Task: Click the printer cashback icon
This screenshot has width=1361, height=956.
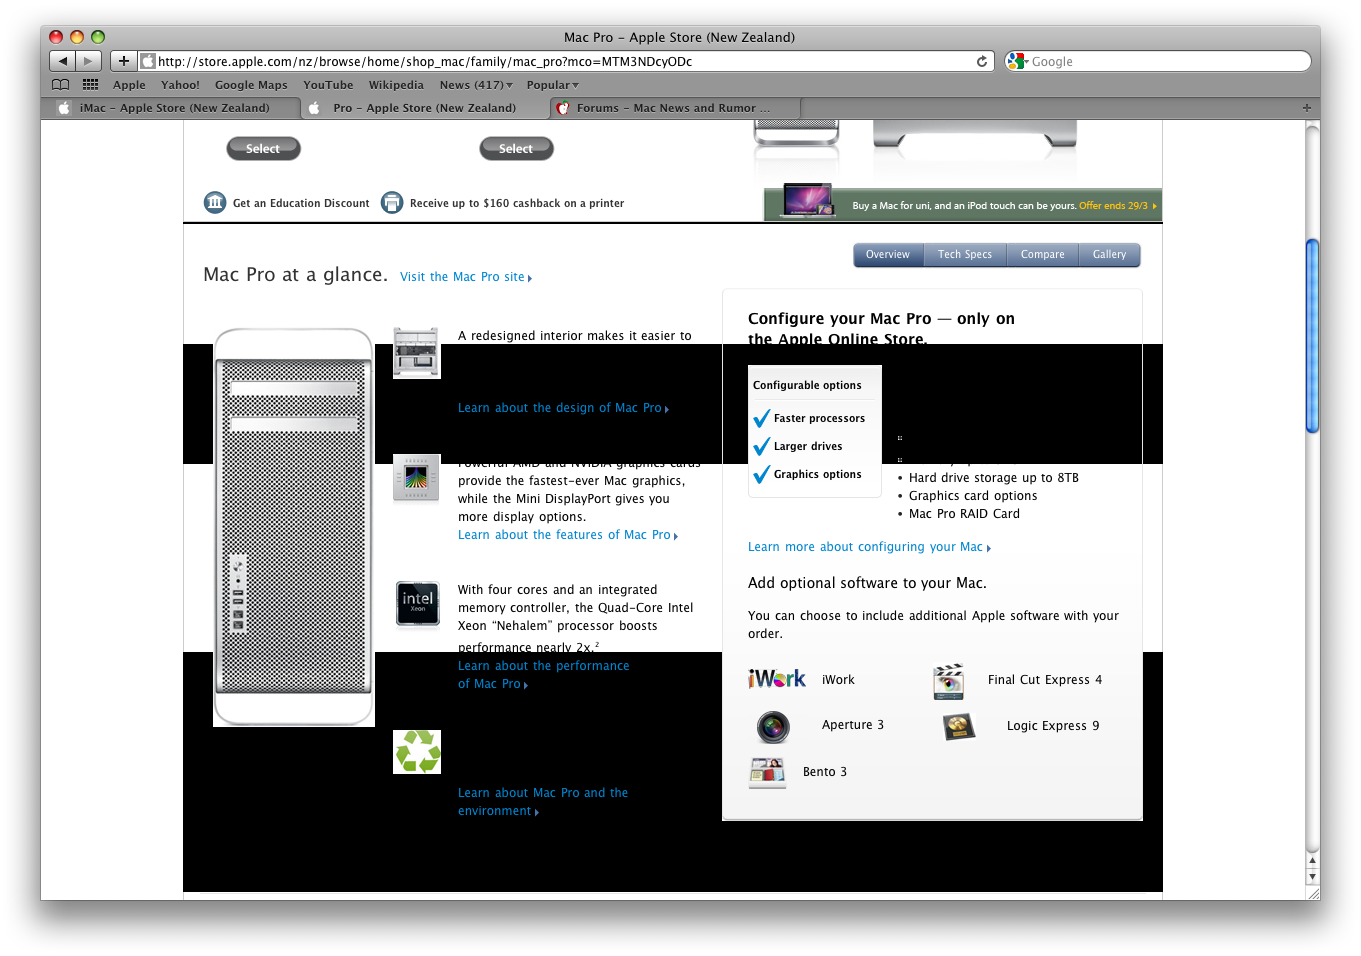Action: pos(392,203)
